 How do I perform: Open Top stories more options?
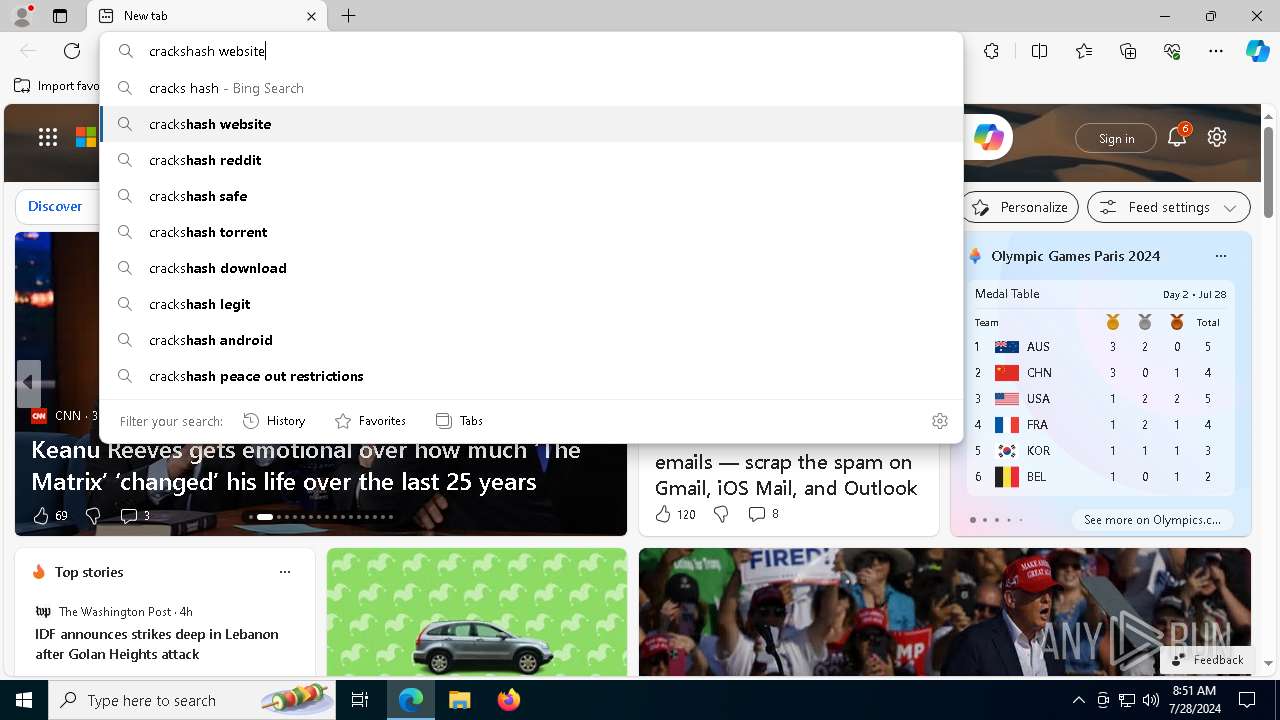(285, 572)
